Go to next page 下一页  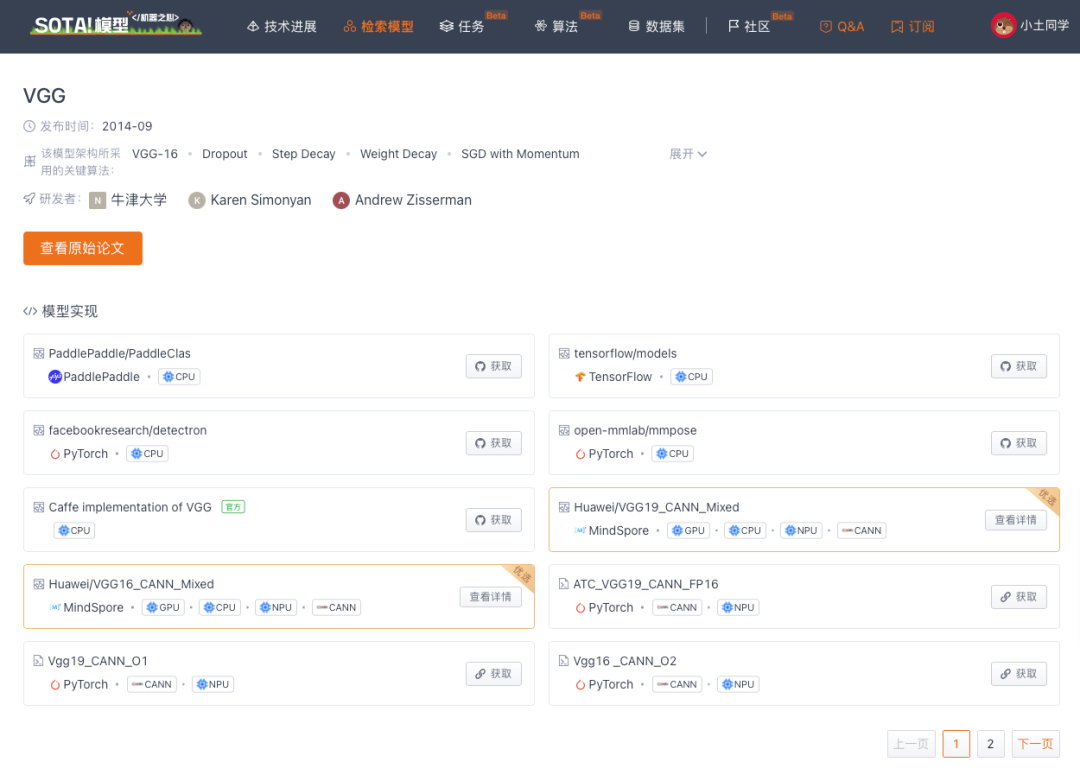point(1035,744)
